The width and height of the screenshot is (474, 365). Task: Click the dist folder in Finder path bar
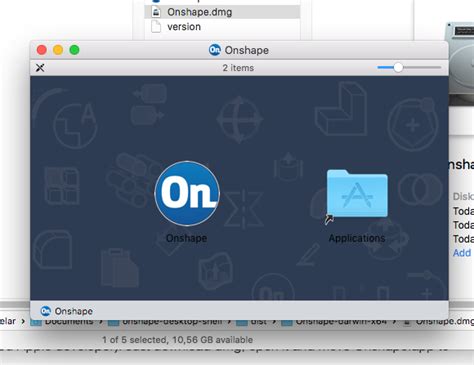click(258, 322)
